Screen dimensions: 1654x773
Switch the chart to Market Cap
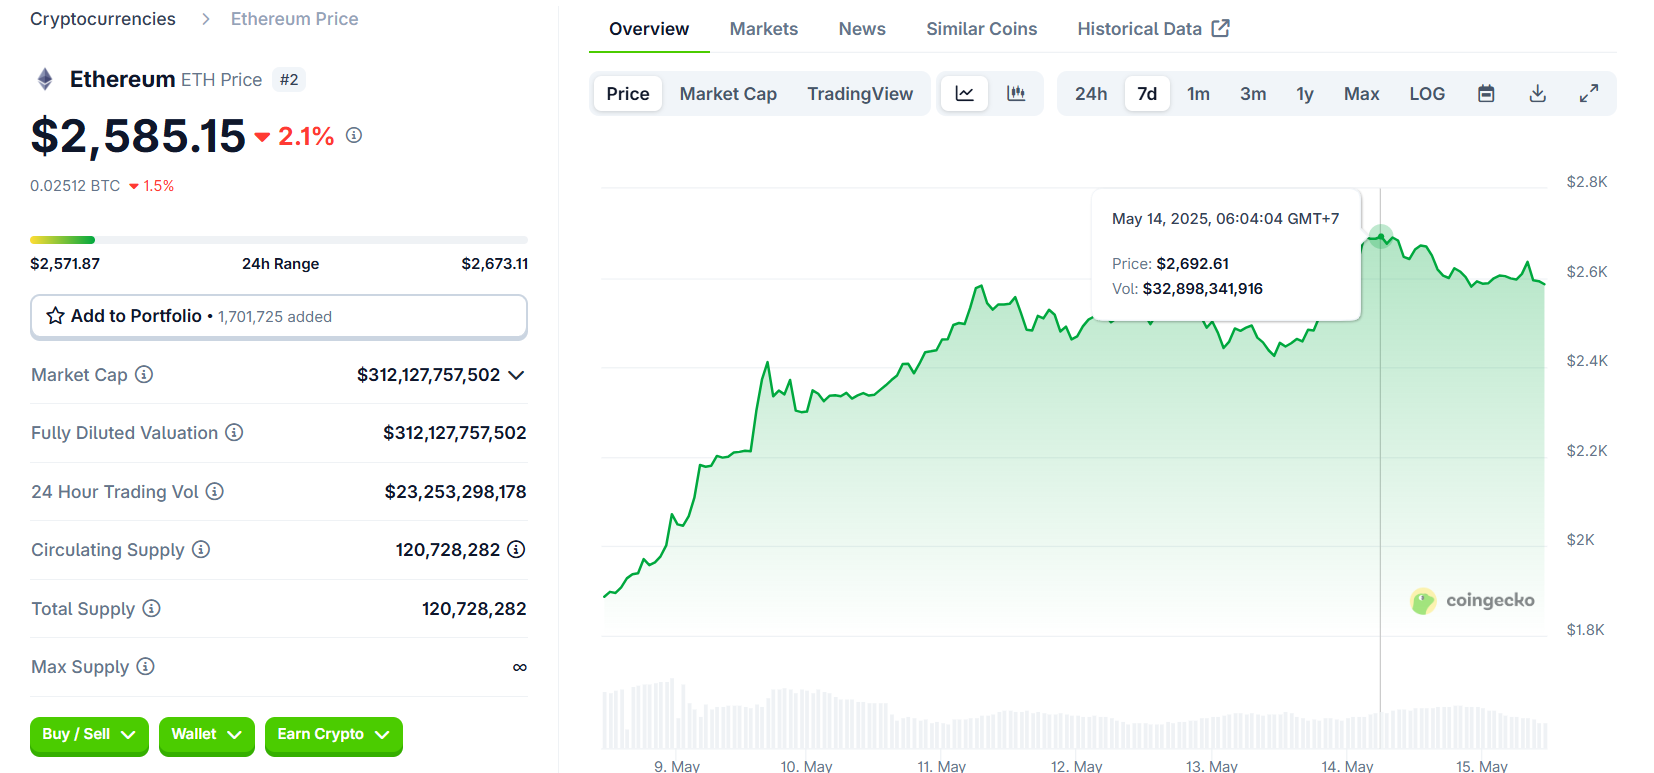pos(728,93)
